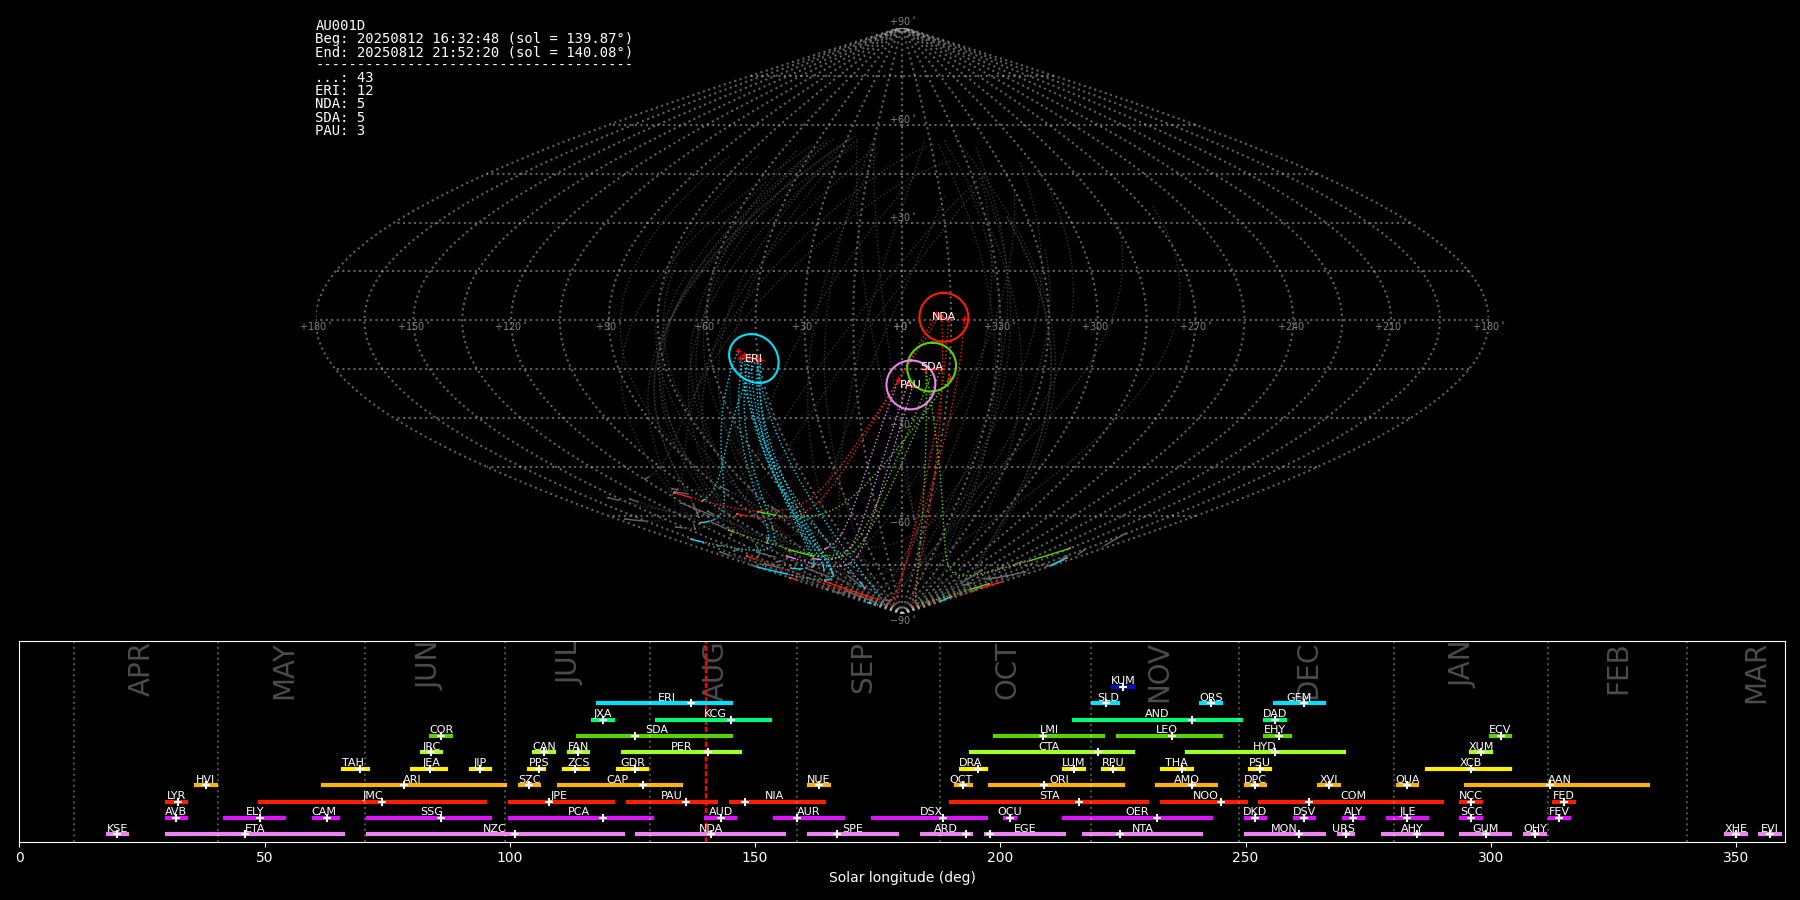Select the JMC shower bar on timeline
Viewport: 1800px width, 900px height.
(373, 802)
